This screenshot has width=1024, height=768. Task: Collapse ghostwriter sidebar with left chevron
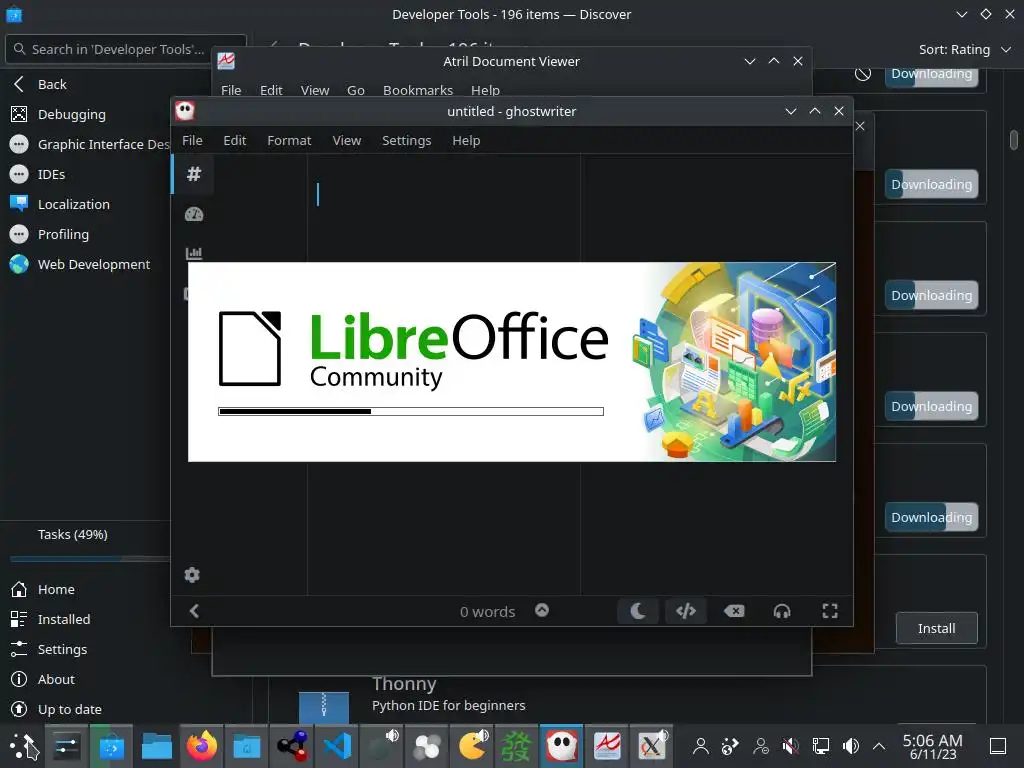pos(194,611)
